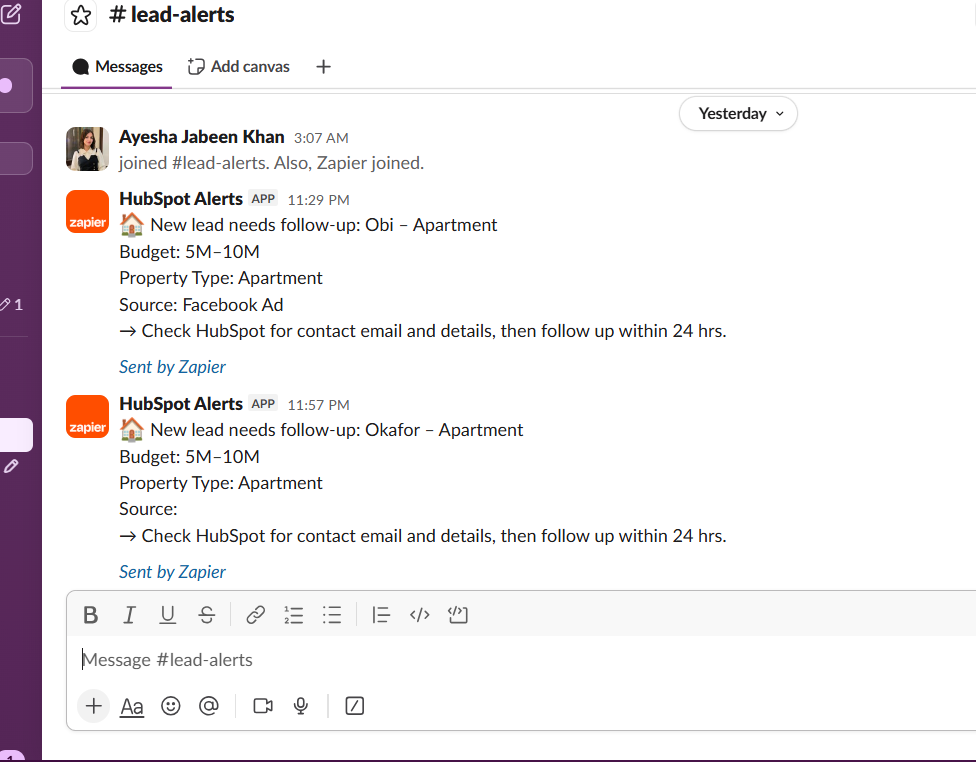Viewport: 976px width, 762px height.
Task: Switch to the Messages tab
Action: click(117, 67)
